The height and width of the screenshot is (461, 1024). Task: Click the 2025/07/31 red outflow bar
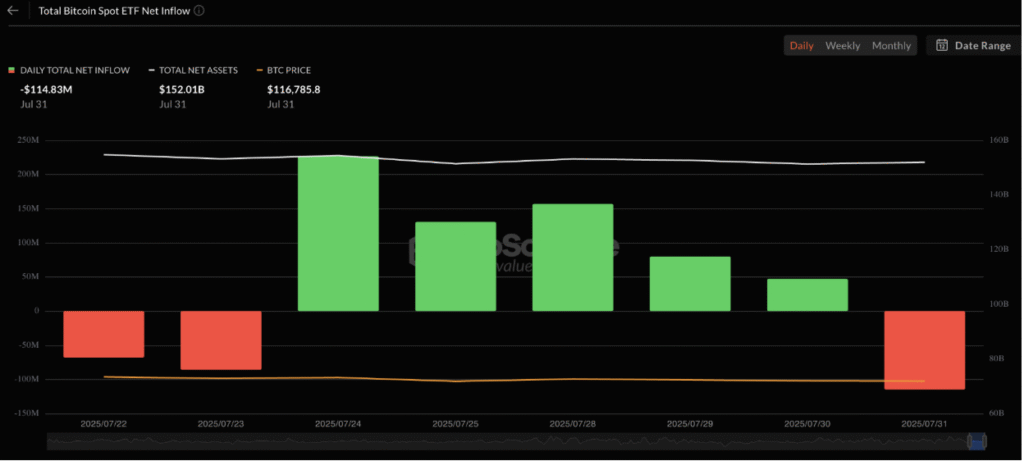pyautogui.click(x=924, y=350)
